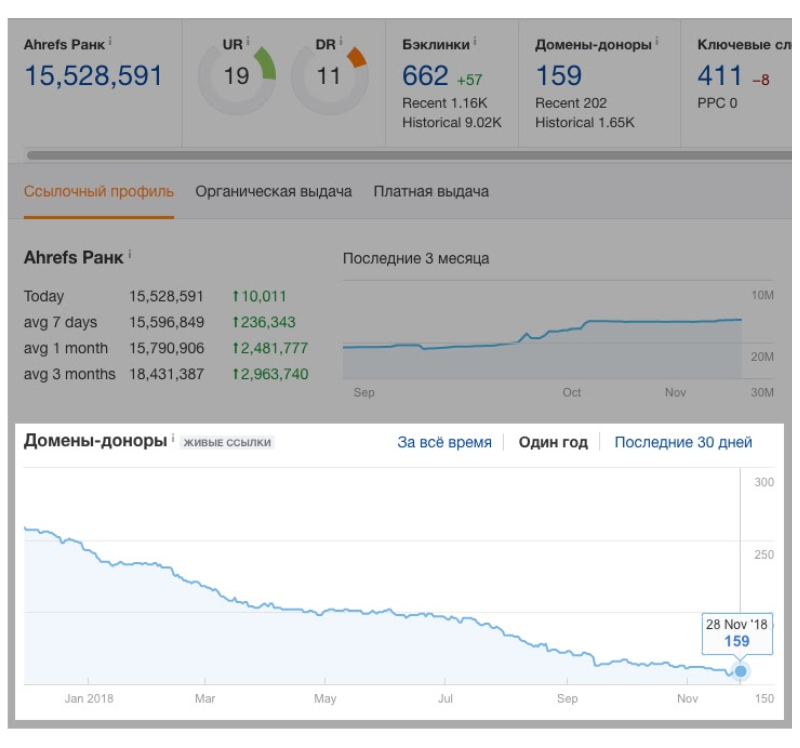Open the Ссылочный профиль tab
This screenshot has width=800, height=748.
(x=98, y=191)
